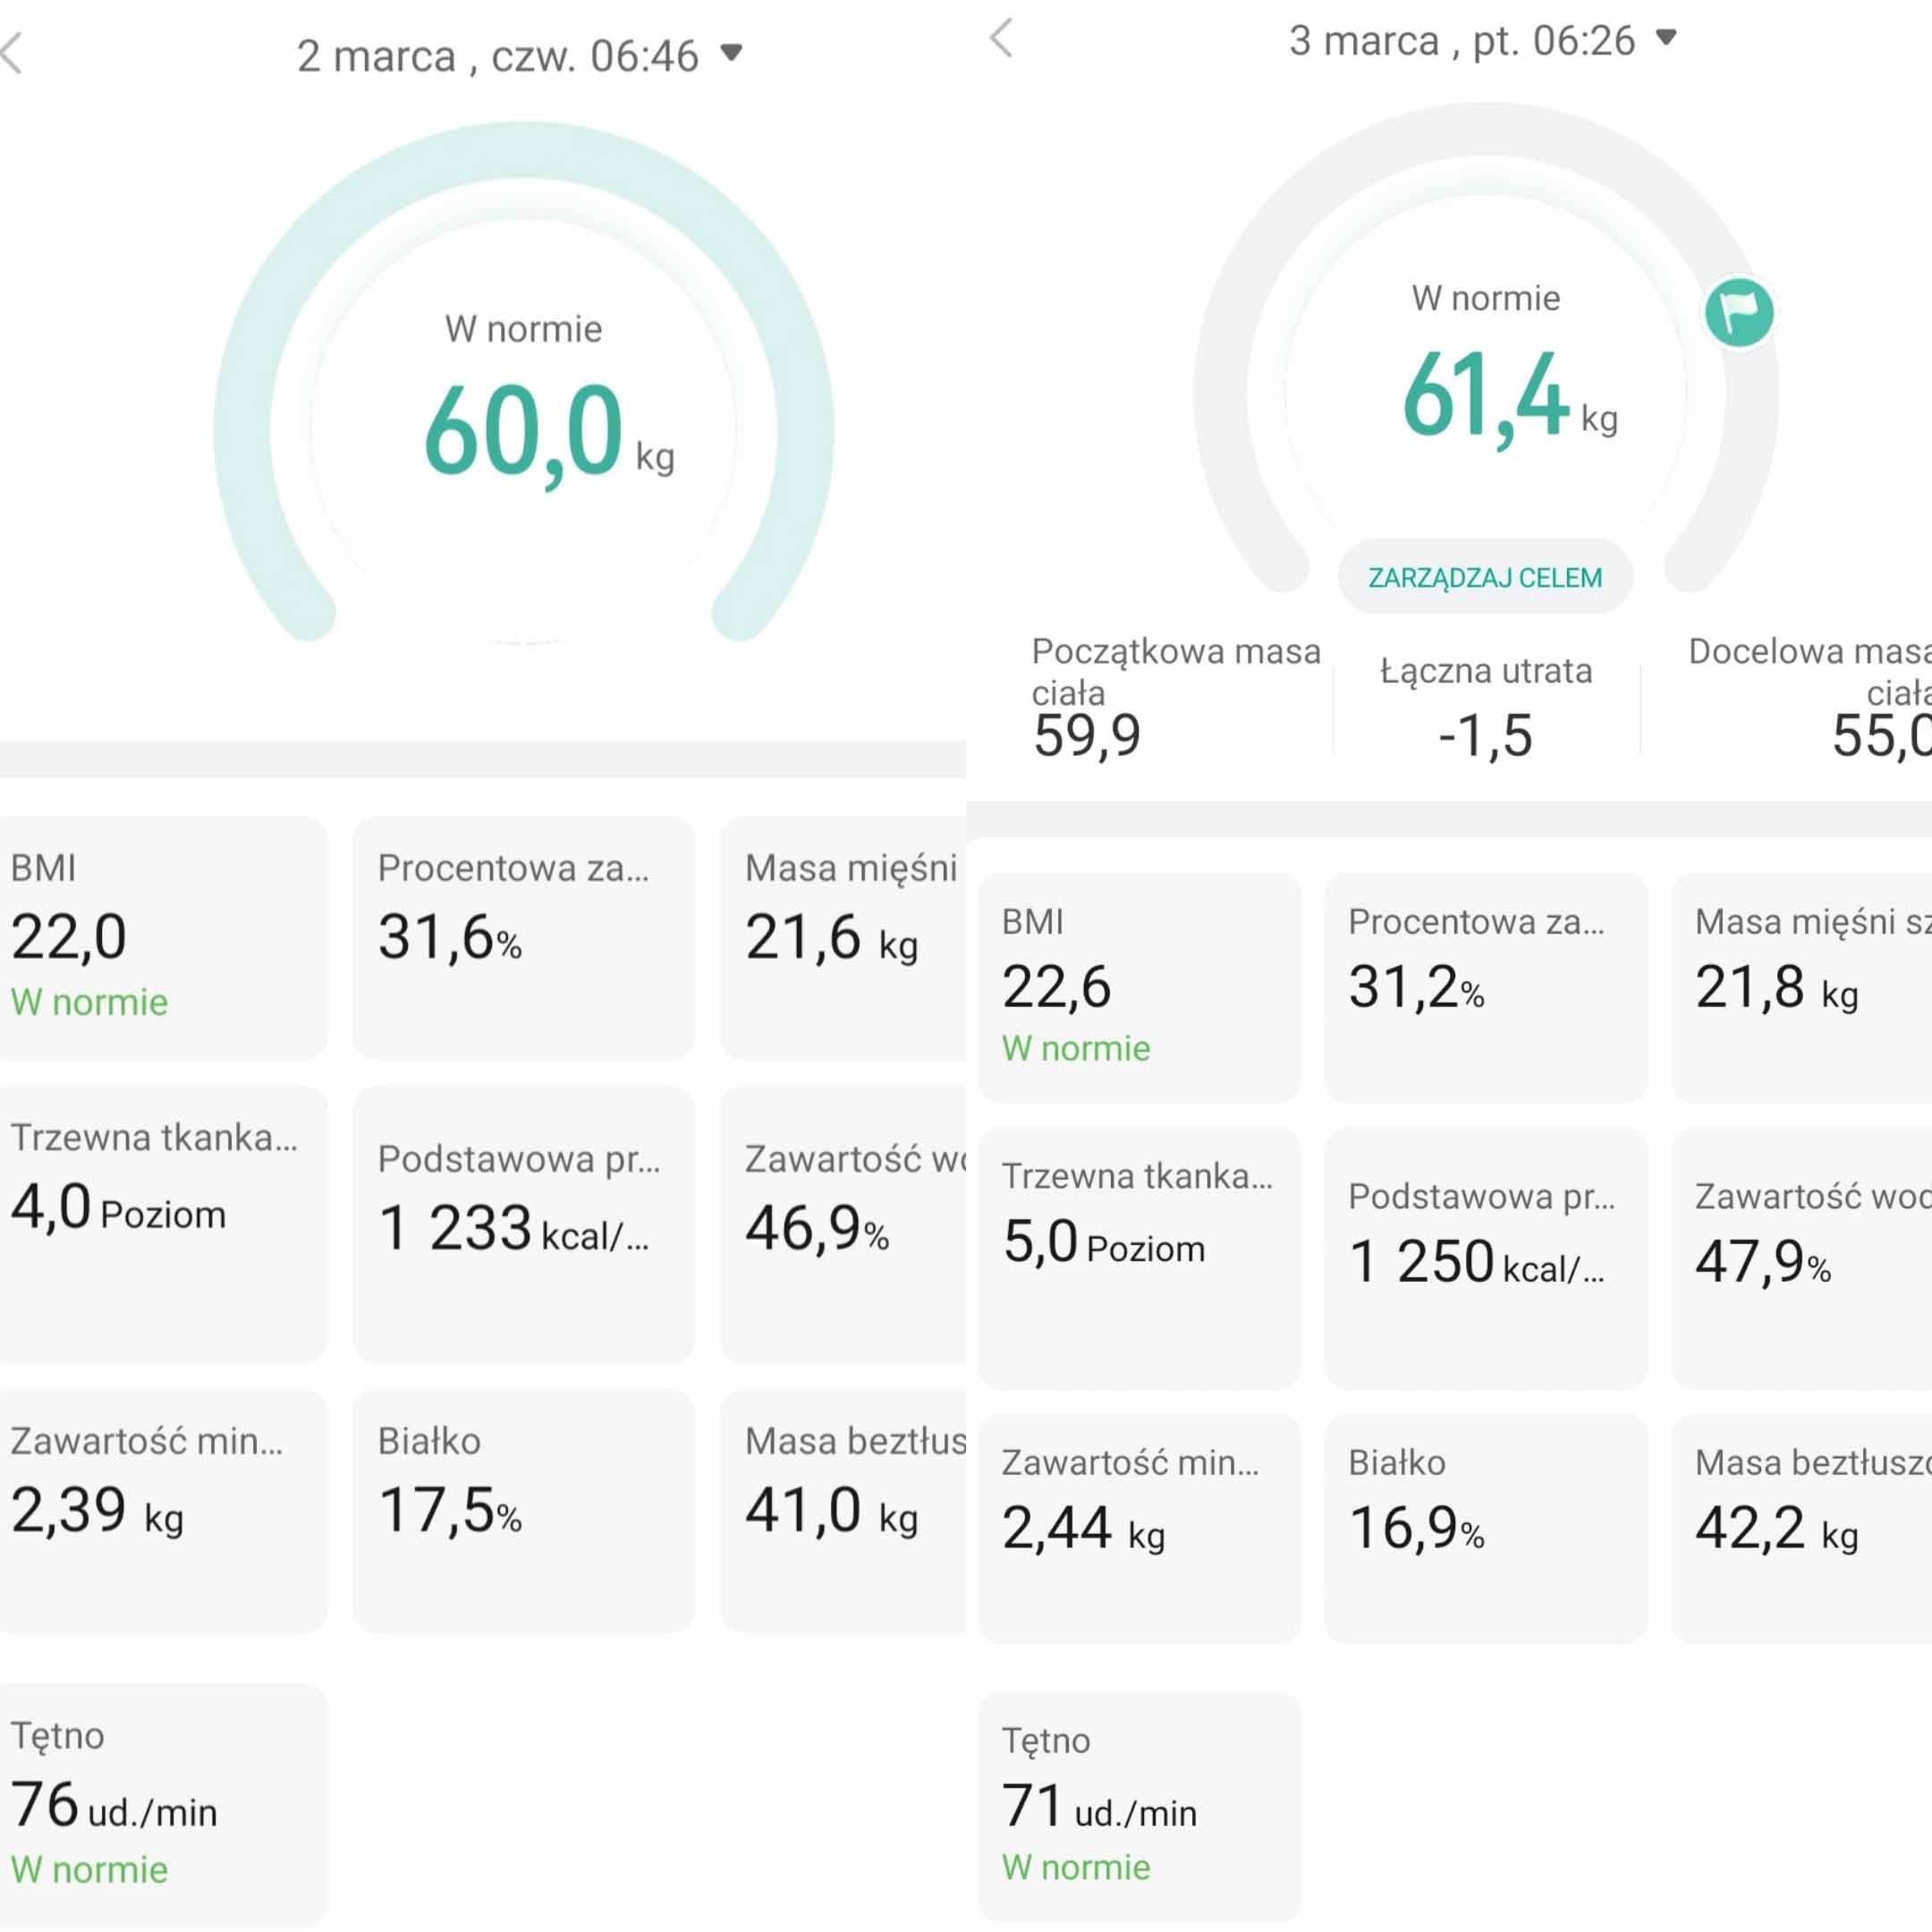The height and width of the screenshot is (1932, 1932).
Task: Tap the 60,0 kg weight gauge
Action: [523, 430]
